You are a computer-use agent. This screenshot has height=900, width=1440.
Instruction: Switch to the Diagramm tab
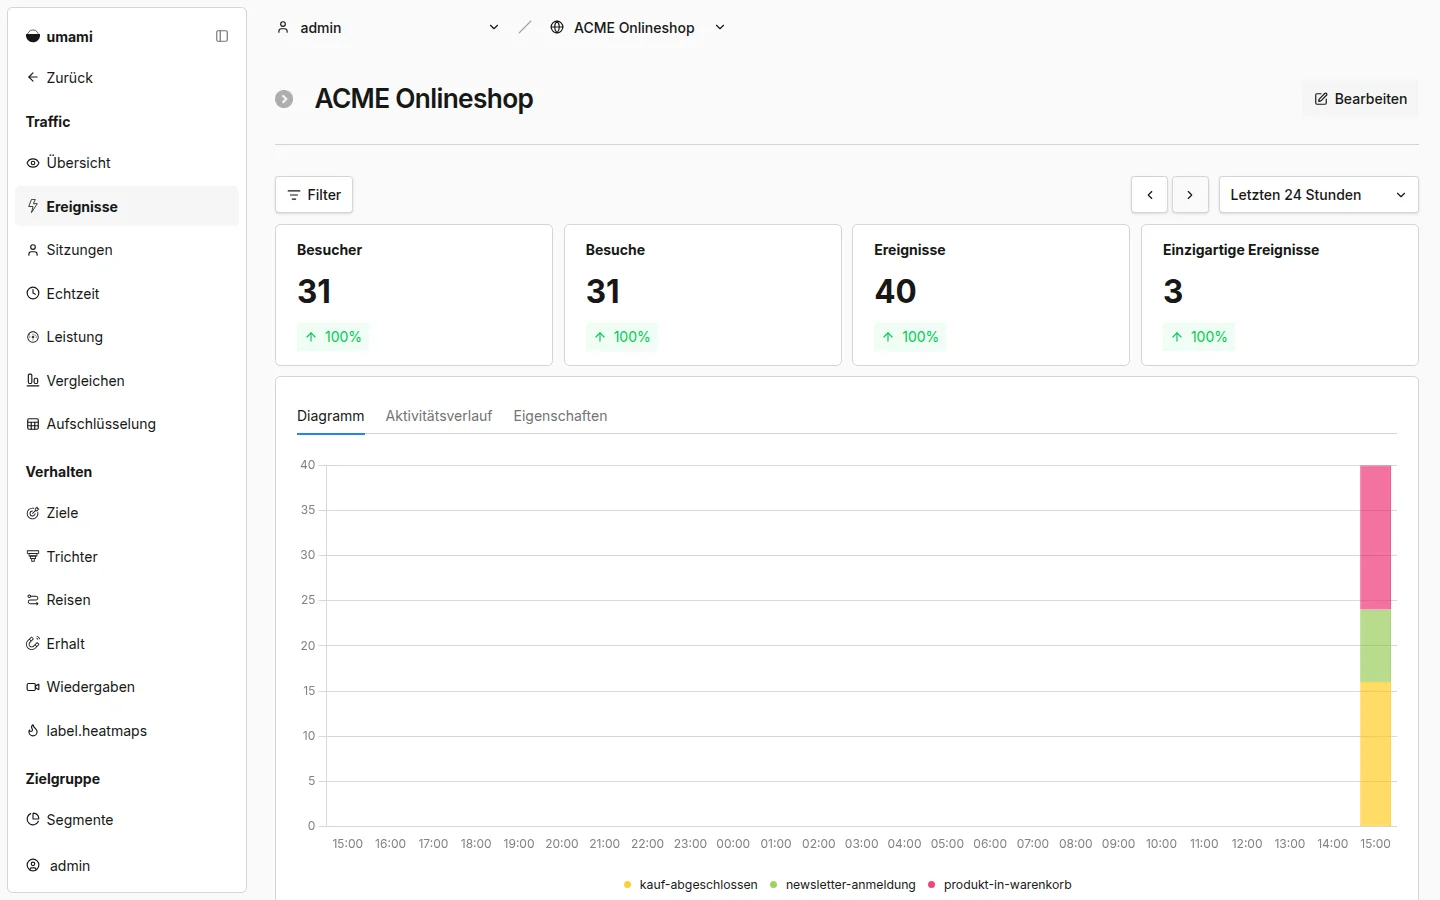click(x=331, y=416)
